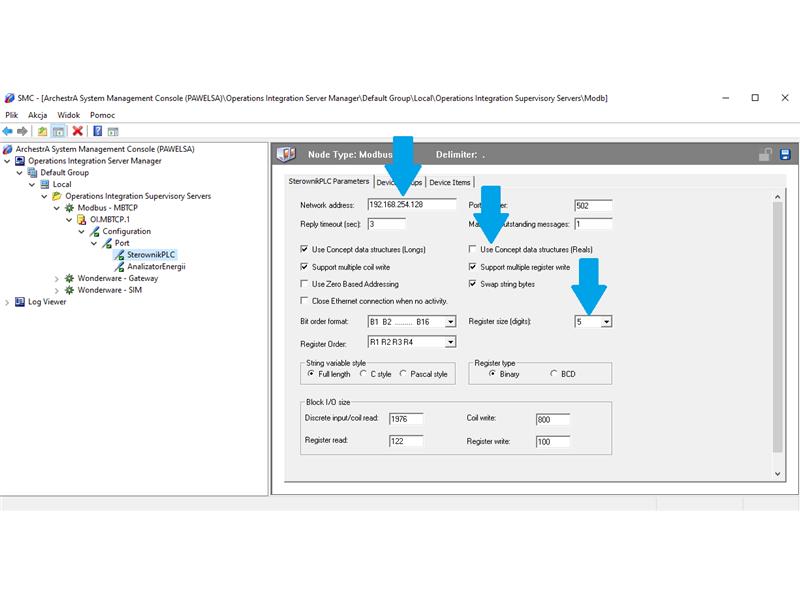Click the OI.MBTCP.1 node icon
The height and width of the screenshot is (600, 800).
82,219
